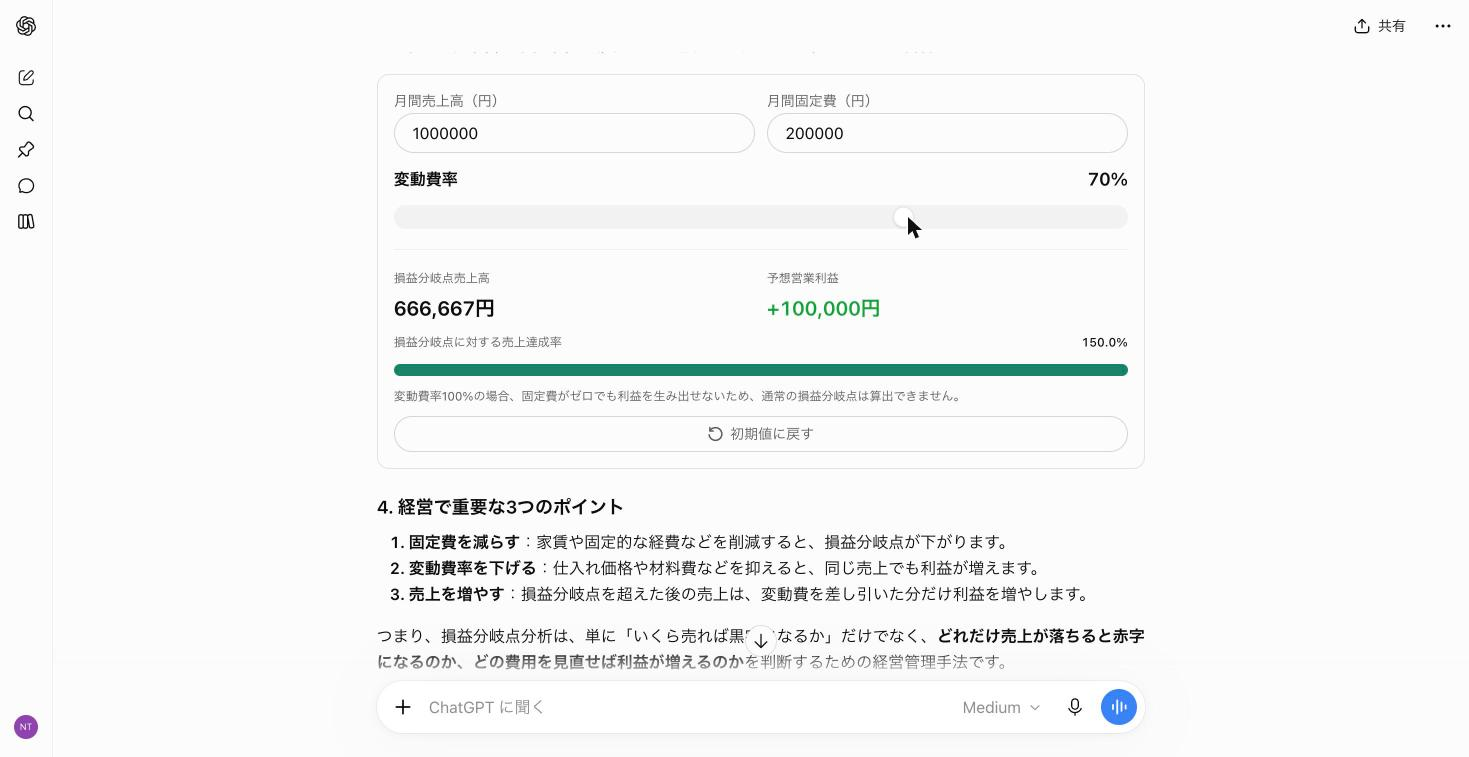The height and width of the screenshot is (757, 1469).
Task: Click the 共有 share button
Action: (1380, 26)
